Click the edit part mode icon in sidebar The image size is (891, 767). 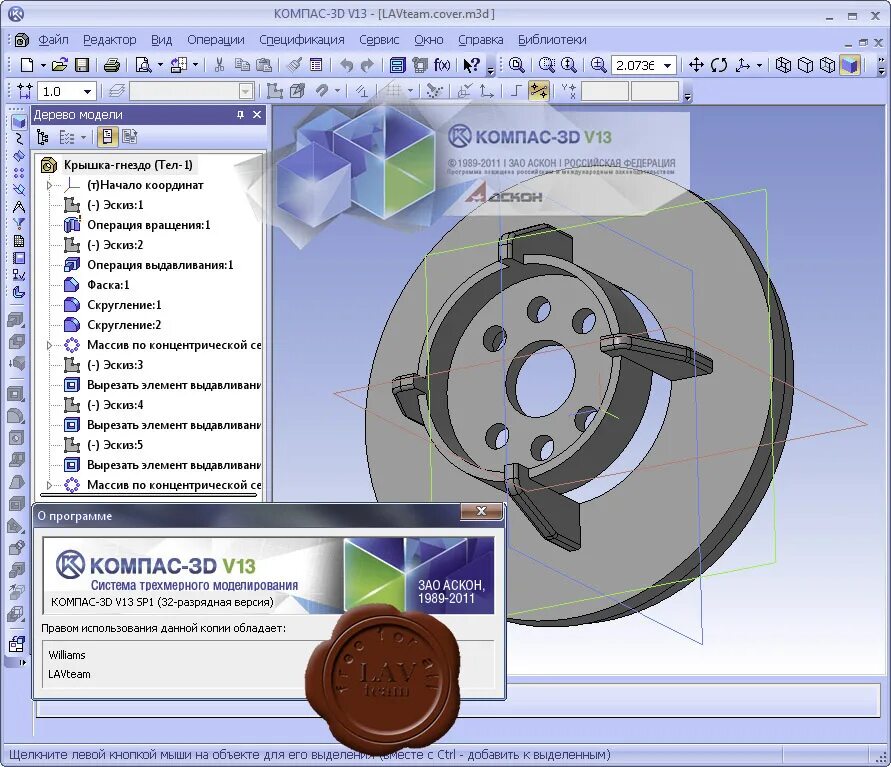19,122
